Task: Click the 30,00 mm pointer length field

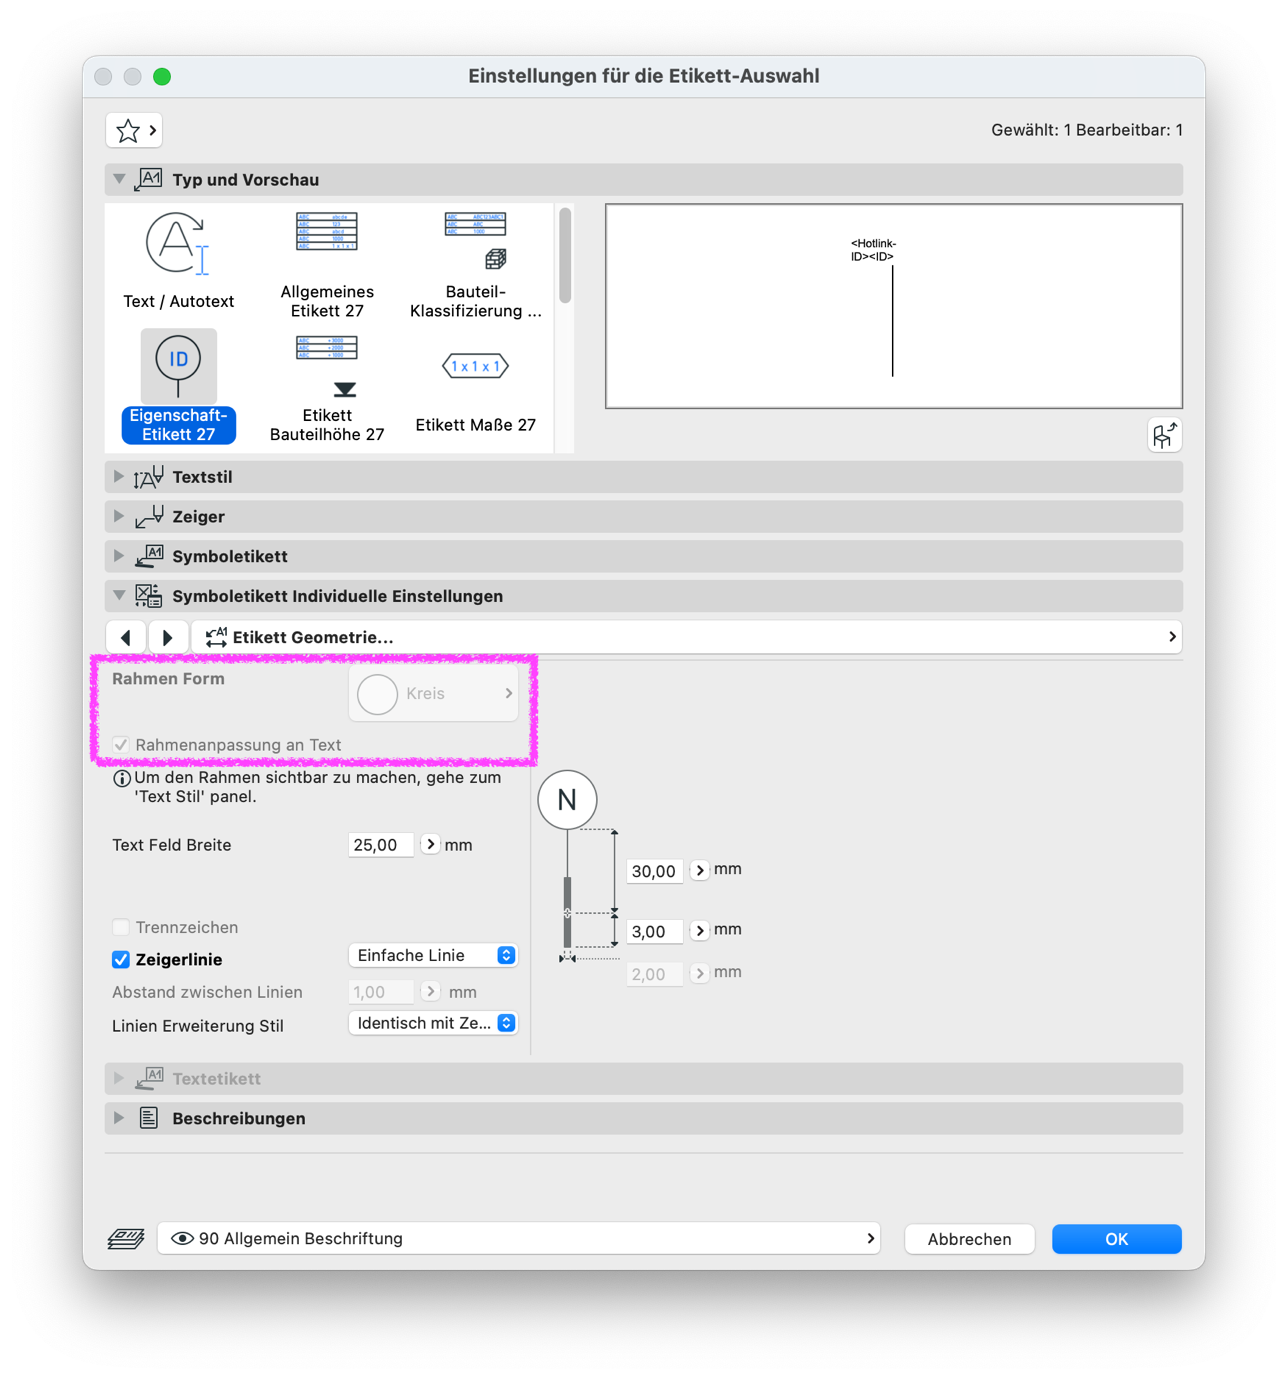Action: pos(655,871)
